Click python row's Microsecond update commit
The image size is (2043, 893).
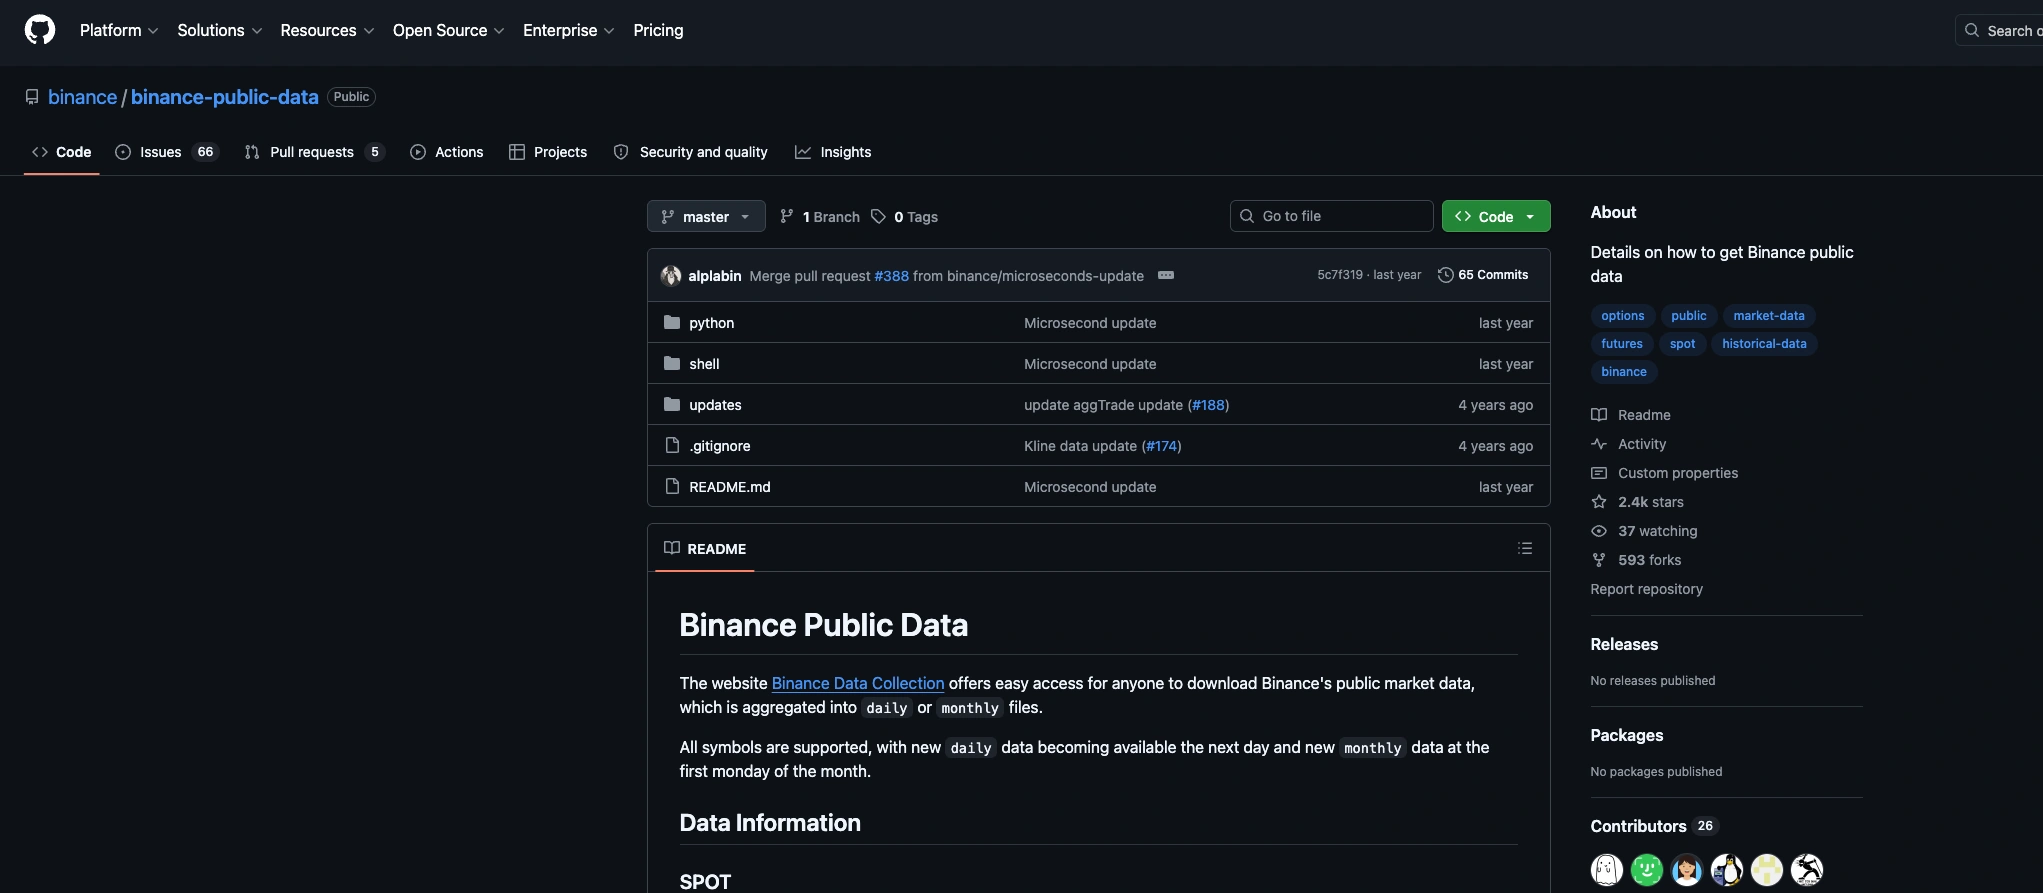pyautogui.click(x=1090, y=323)
